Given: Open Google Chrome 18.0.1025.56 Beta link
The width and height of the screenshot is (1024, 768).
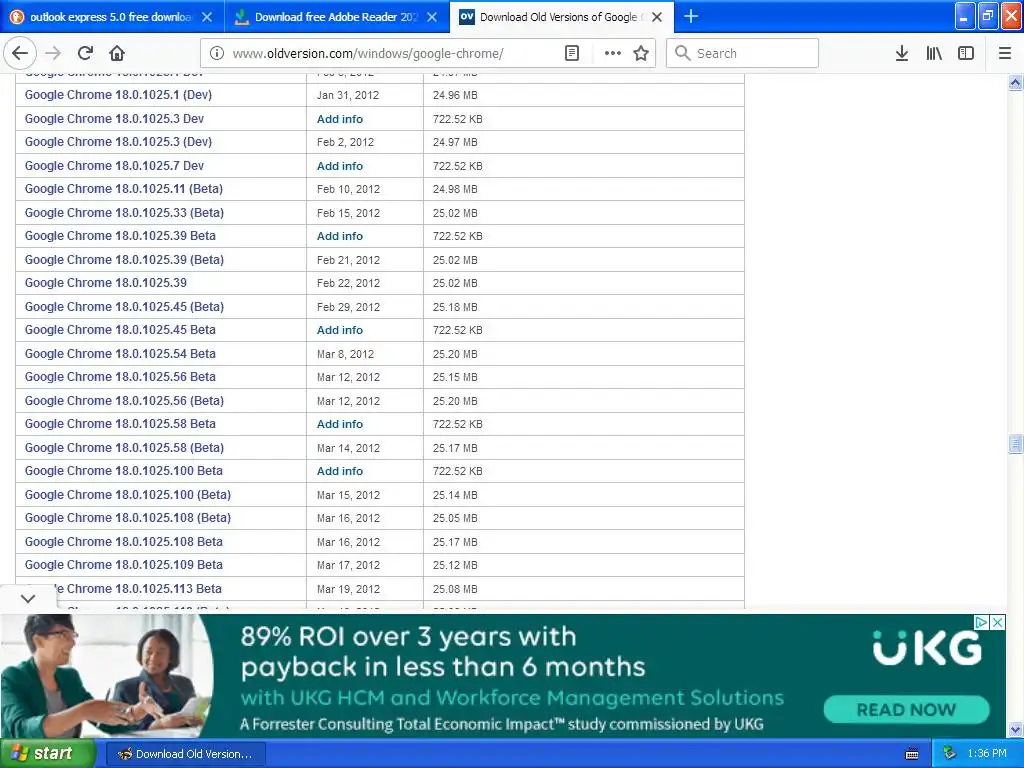Looking at the screenshot, I should [120, 377].
